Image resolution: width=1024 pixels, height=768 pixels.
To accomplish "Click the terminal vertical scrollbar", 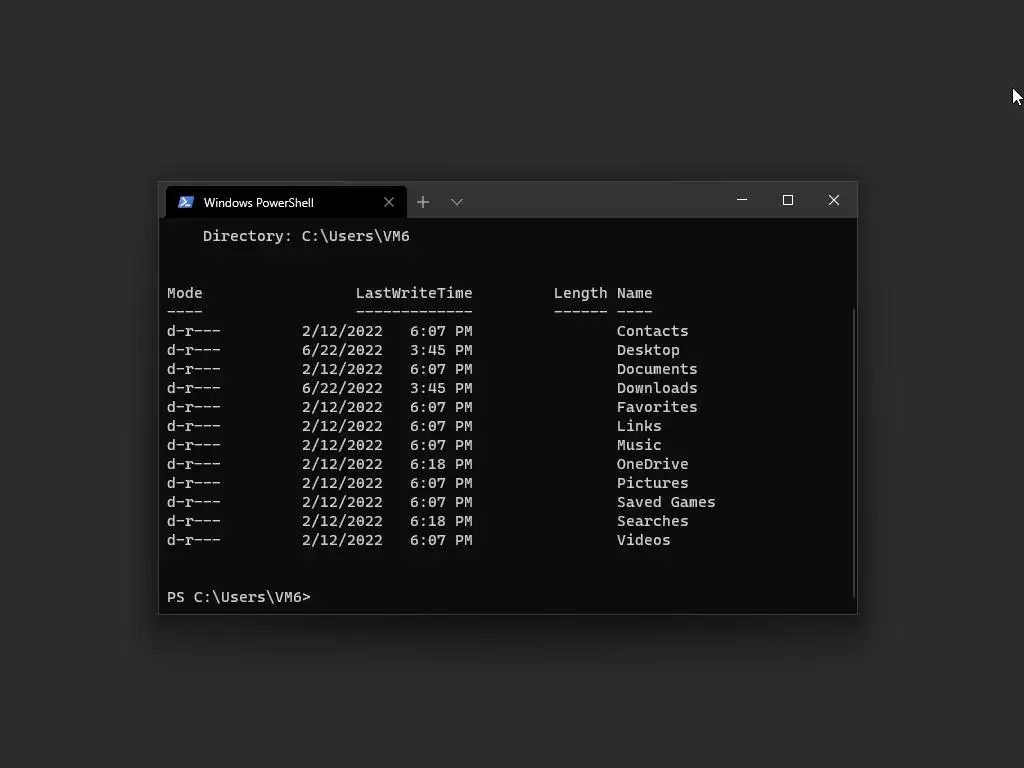I will (x=854, y=453).
